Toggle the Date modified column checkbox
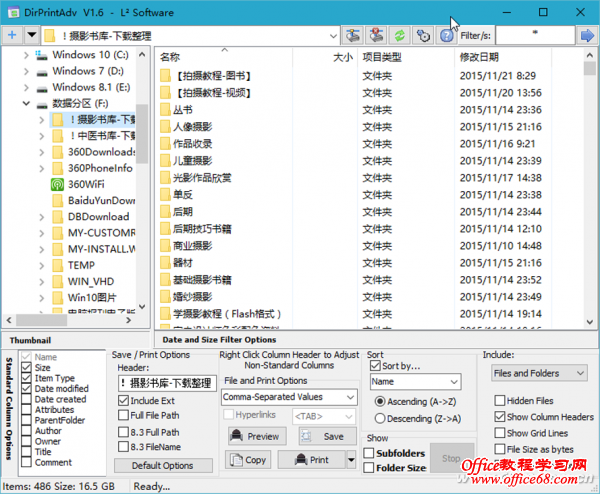 pos(26,389)
